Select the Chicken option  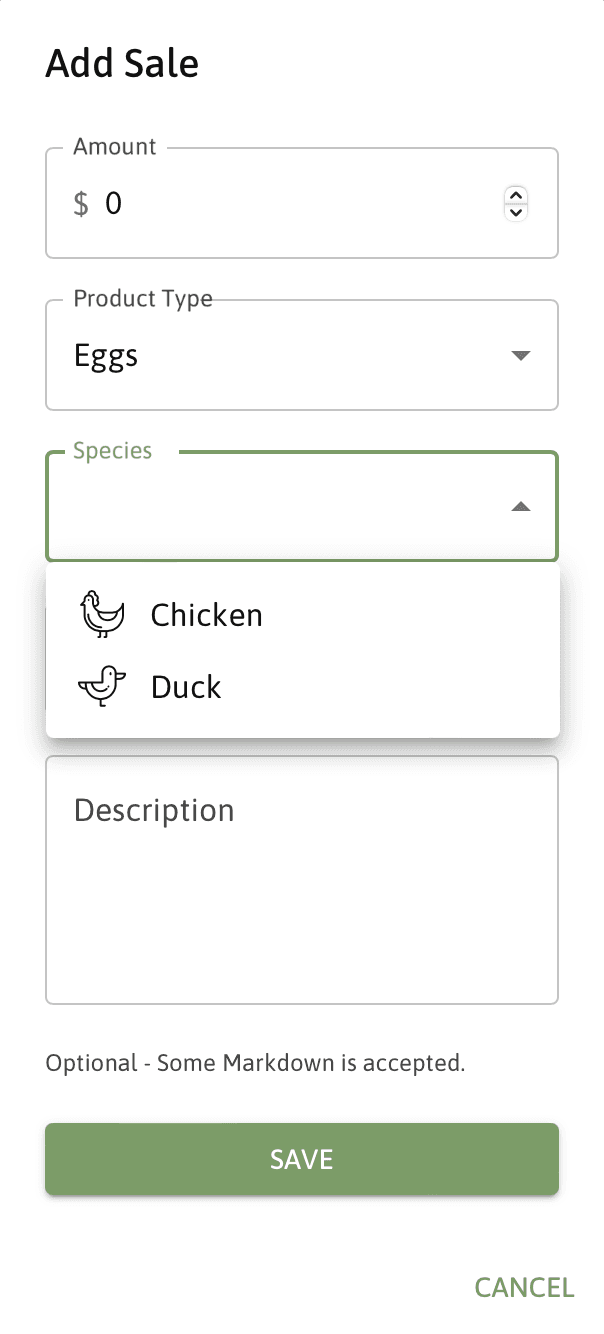click(x=302, y=614)
